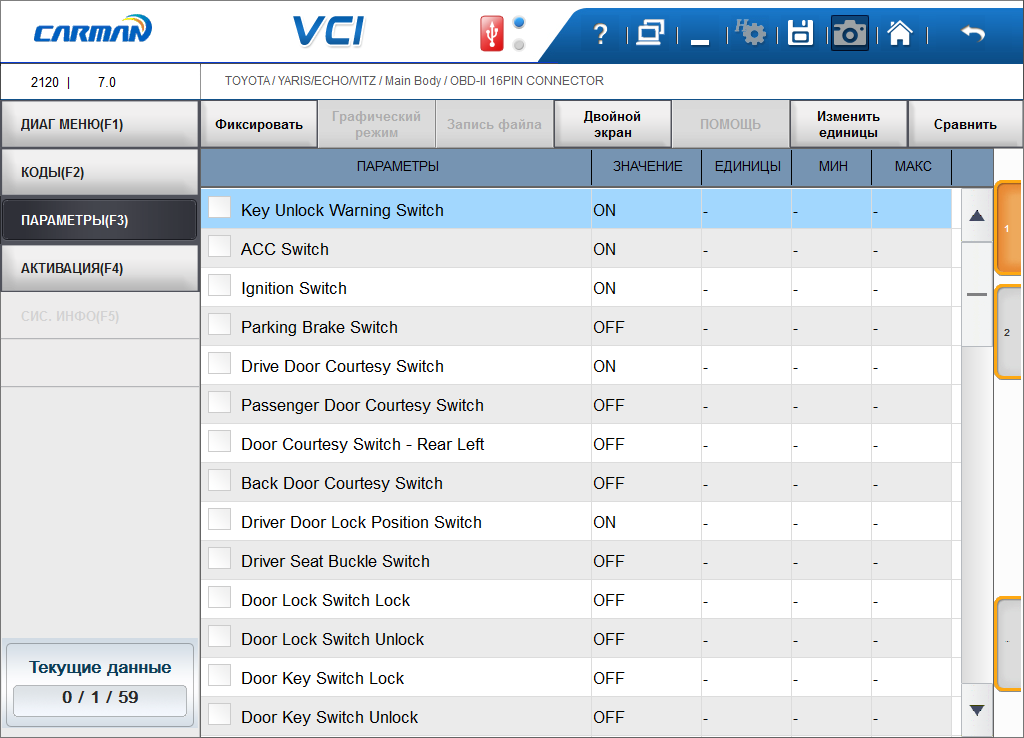
Task: Select the ACC Switch row text
Action: pyautogui.click(x=285, y=249)
